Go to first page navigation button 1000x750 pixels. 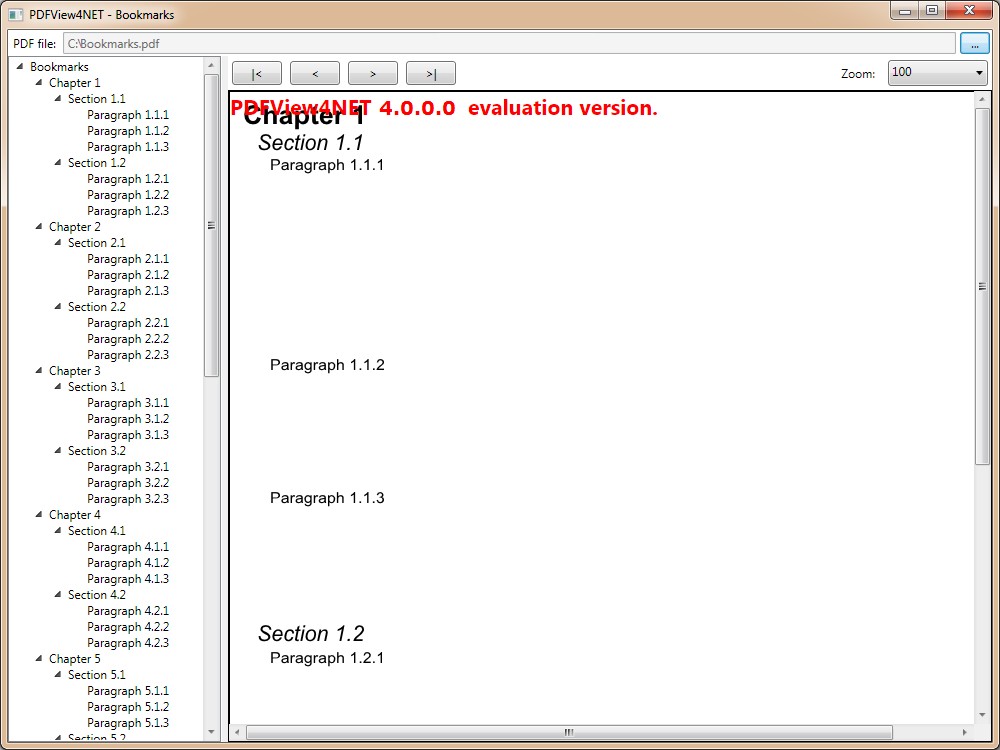[257, 73]
